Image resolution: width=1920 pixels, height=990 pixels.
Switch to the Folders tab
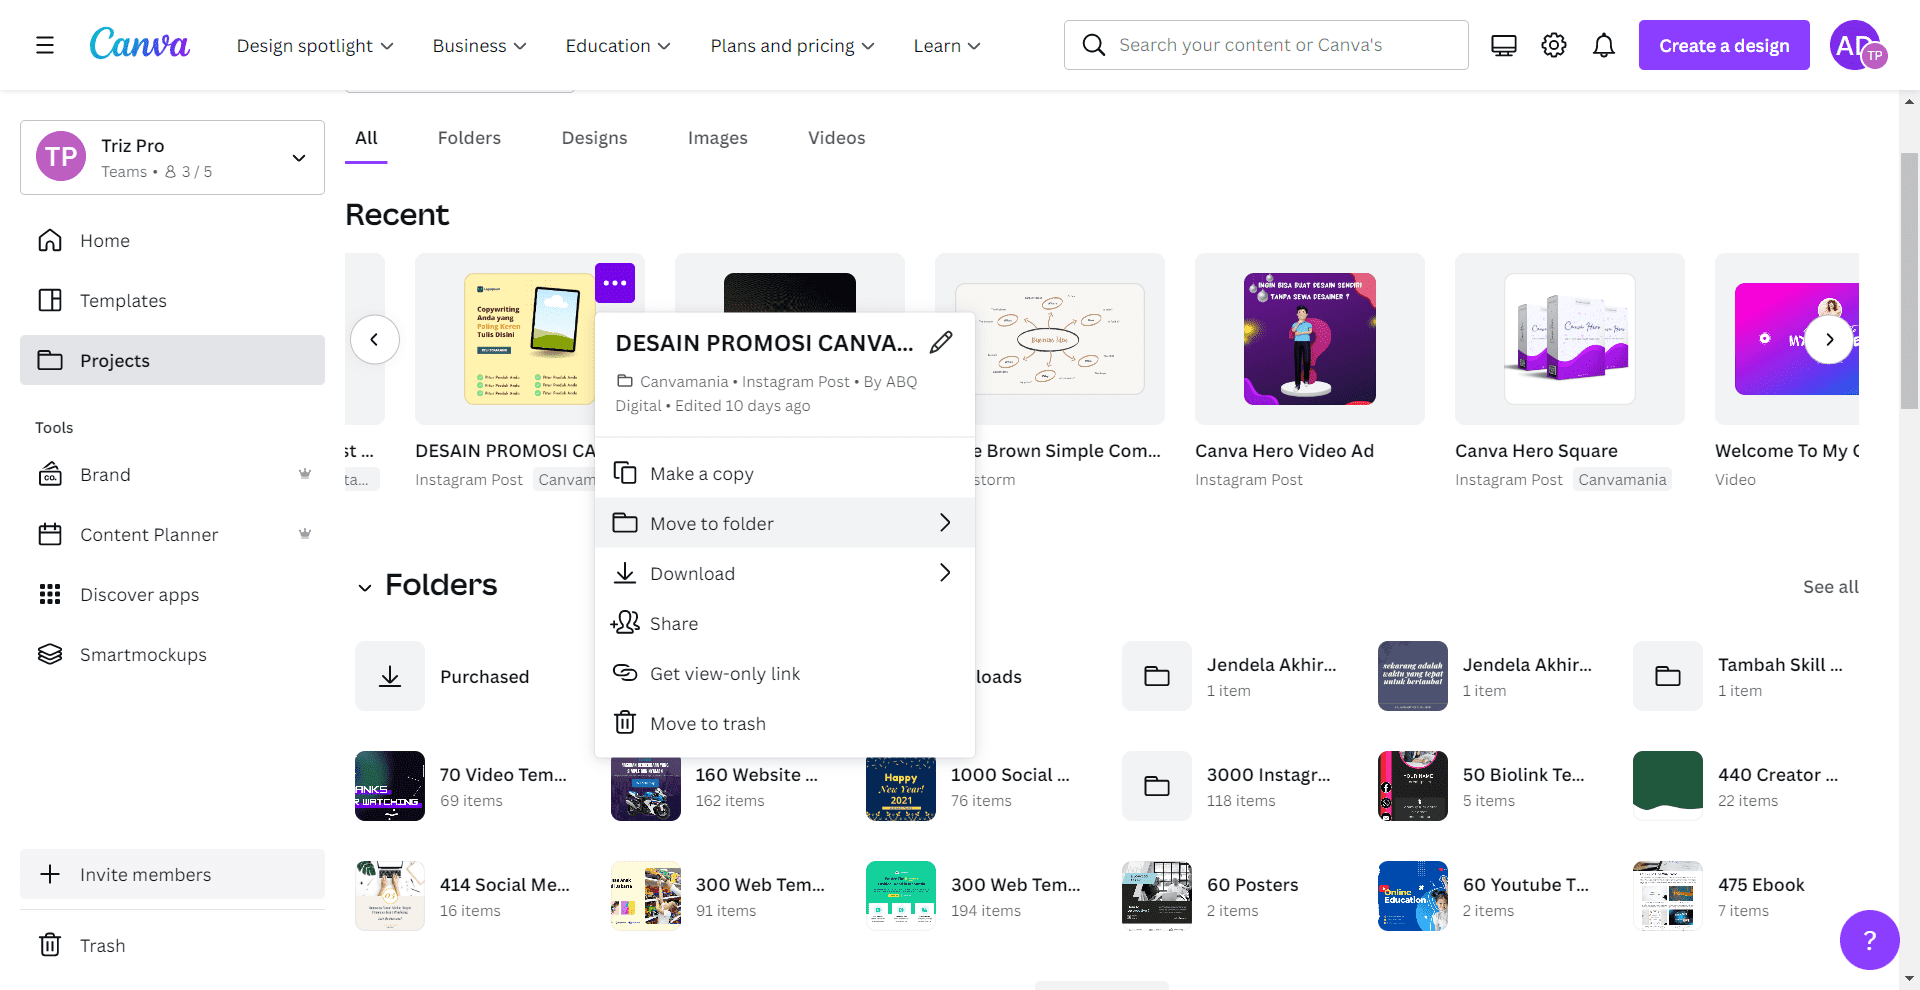click(469, 138)
